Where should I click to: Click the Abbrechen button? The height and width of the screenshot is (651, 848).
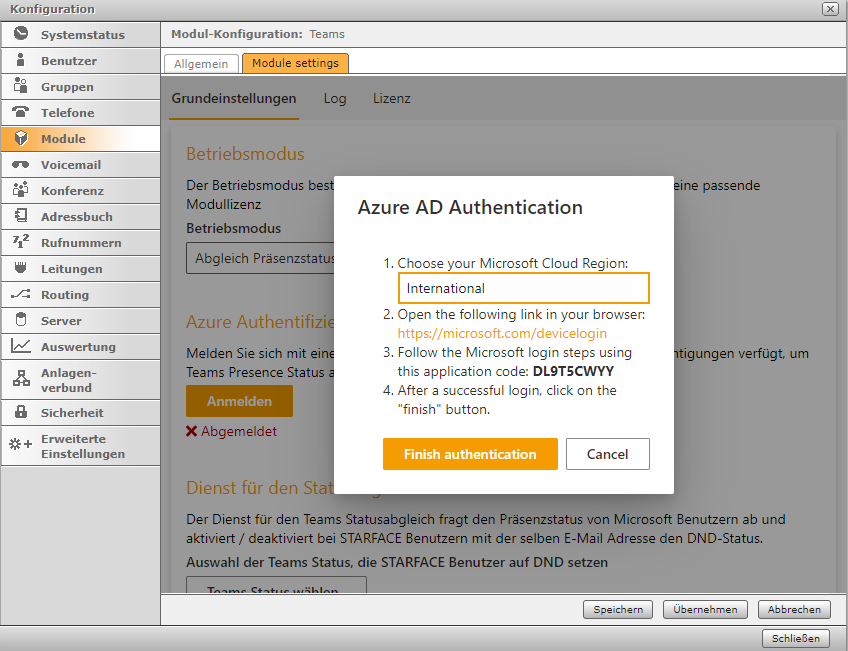pos(794,609)
